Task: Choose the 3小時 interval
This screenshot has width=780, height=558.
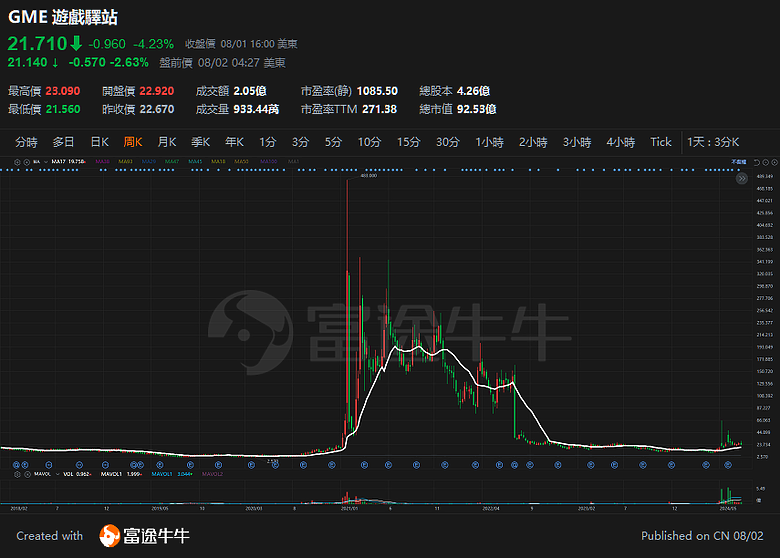Action: click(577, 142)
